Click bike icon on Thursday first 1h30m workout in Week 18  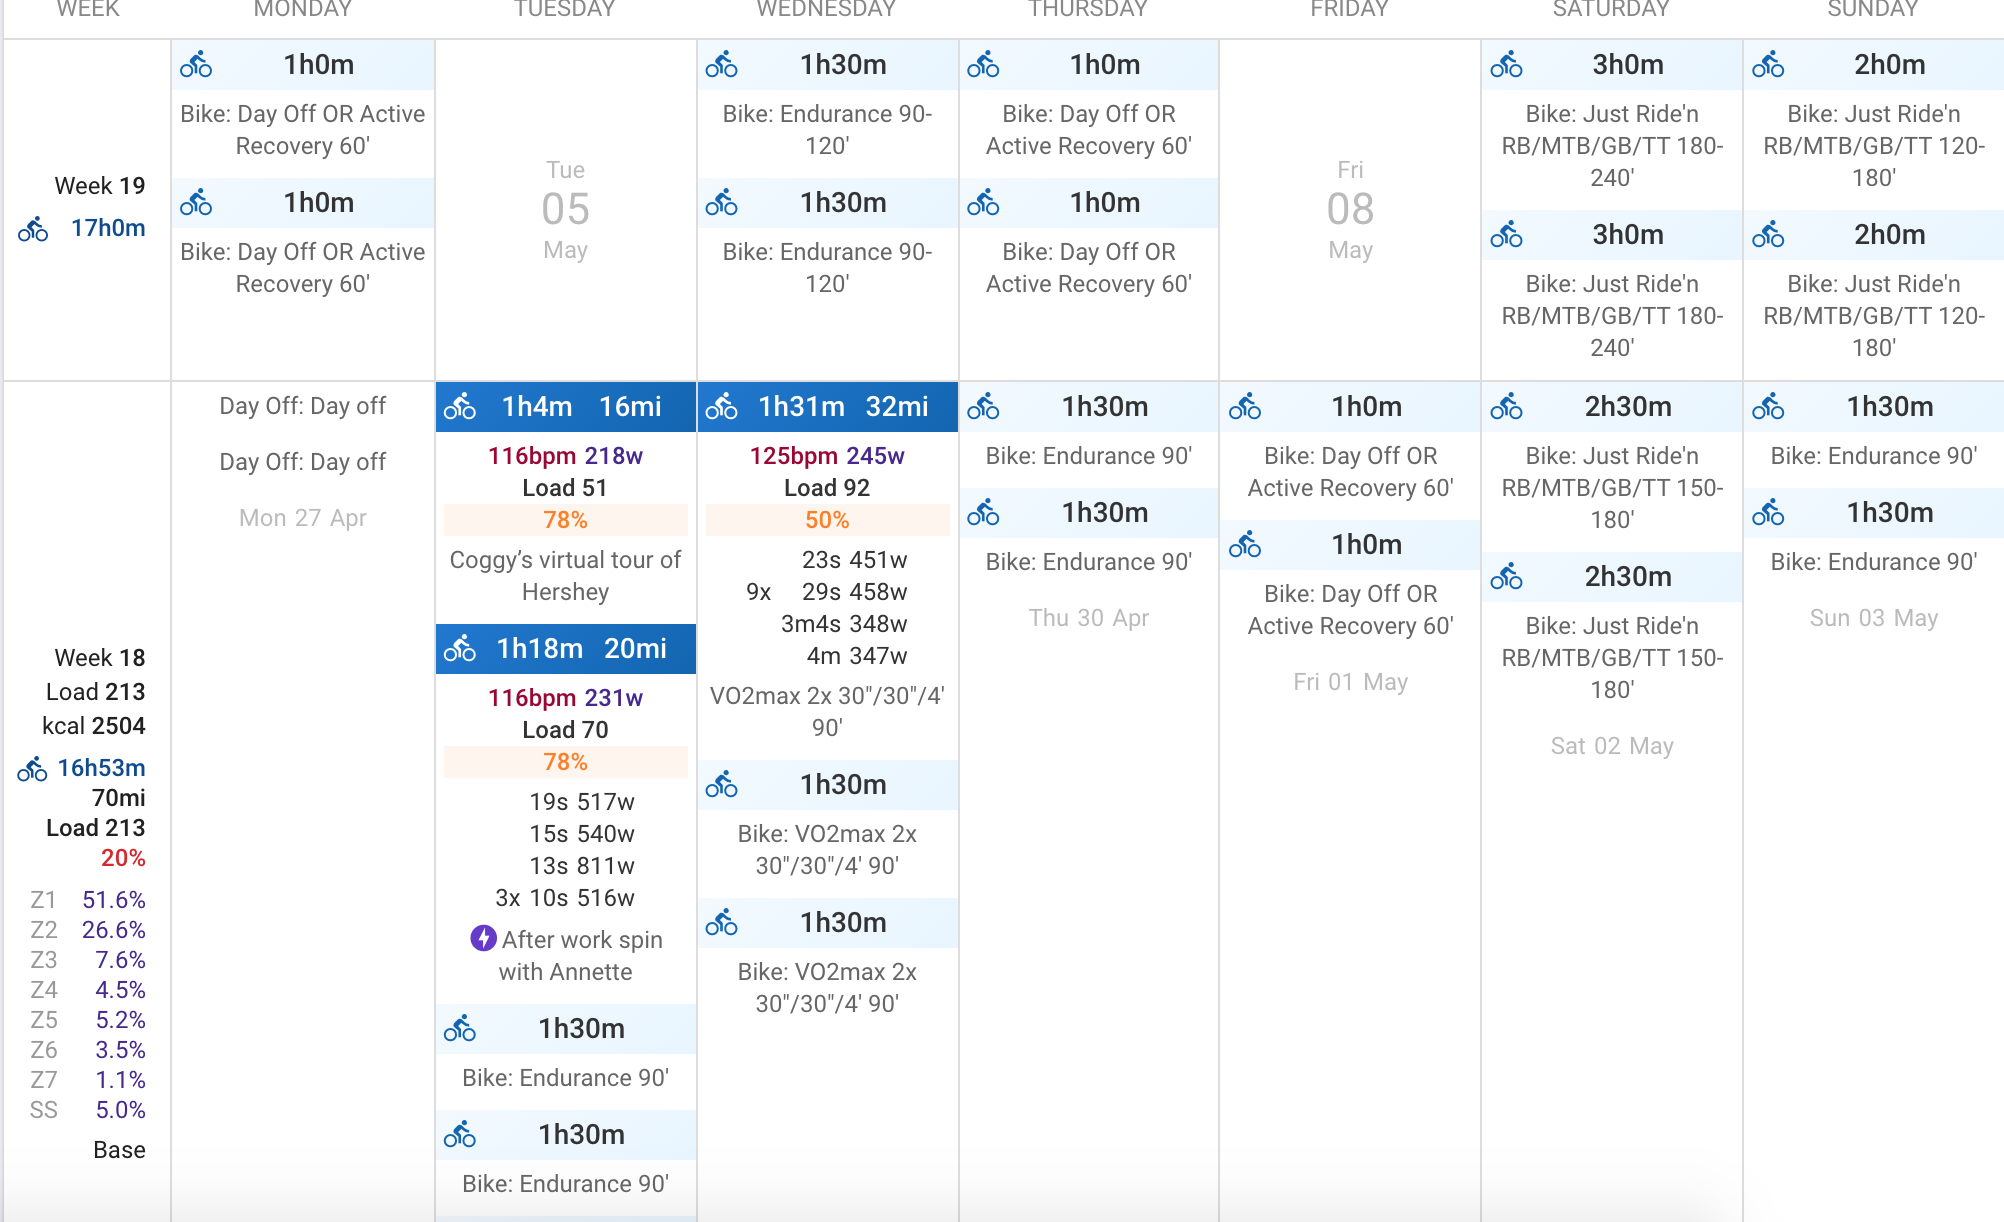click(984, 407)
